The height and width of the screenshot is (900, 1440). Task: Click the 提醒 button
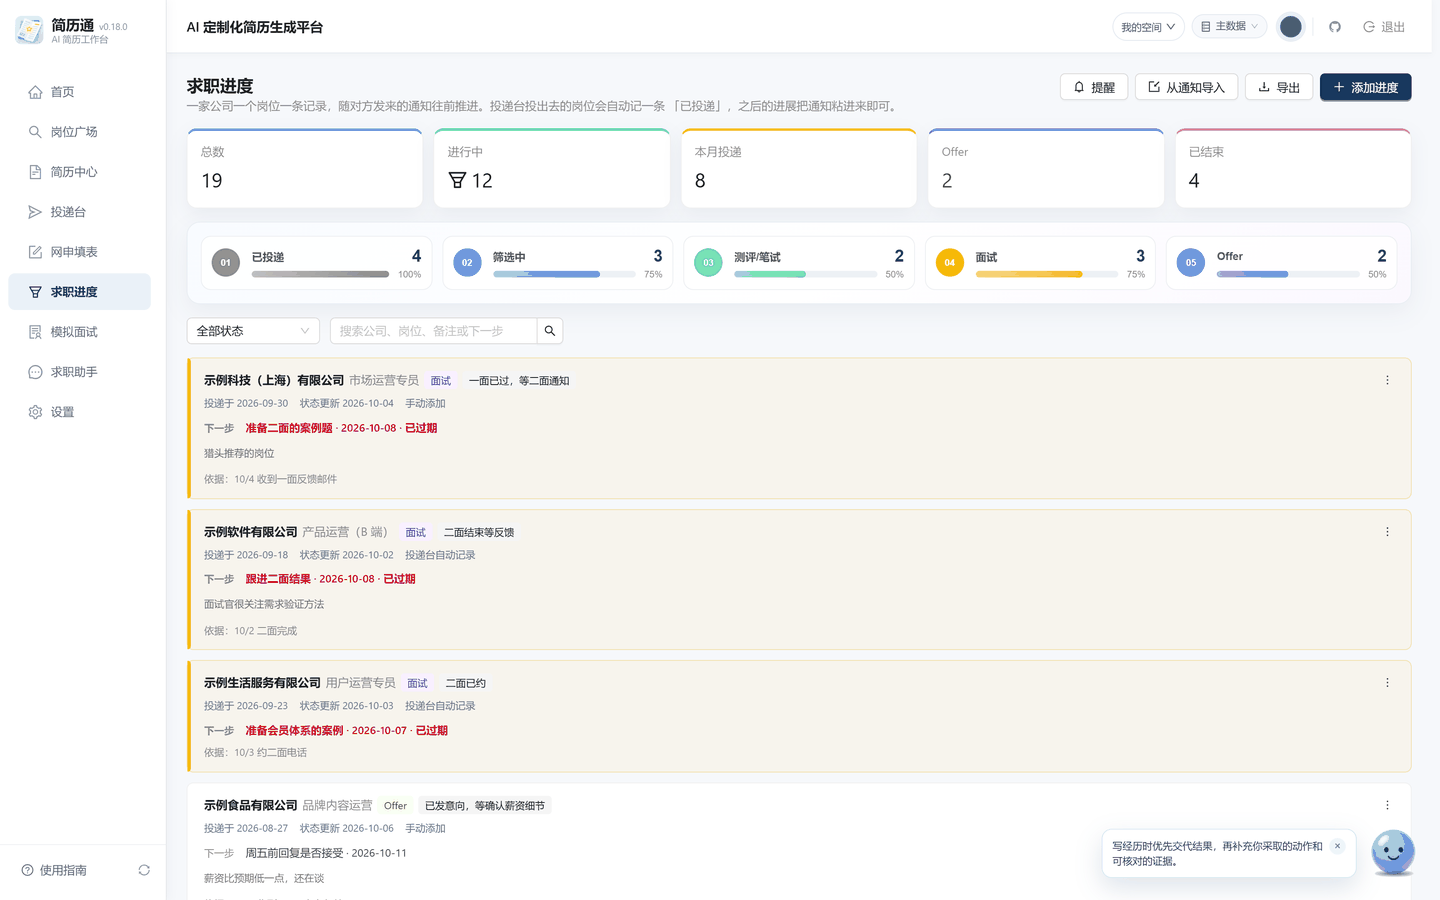pos(1094,87)
